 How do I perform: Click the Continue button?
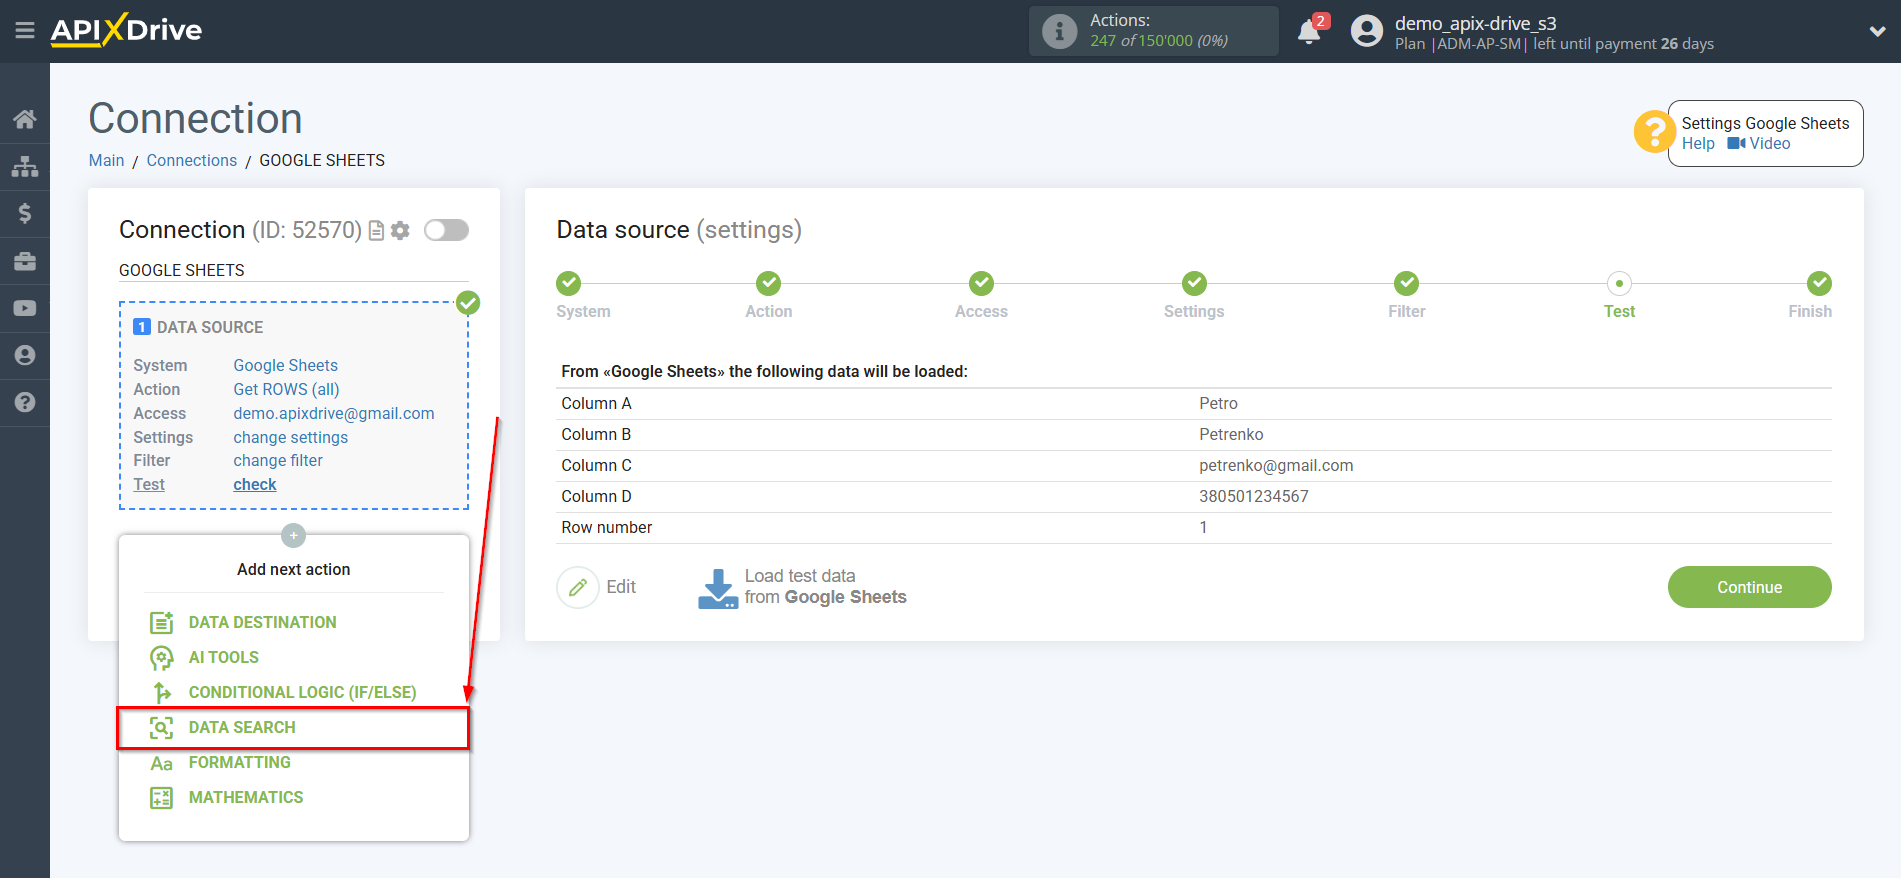[1749, 587]
